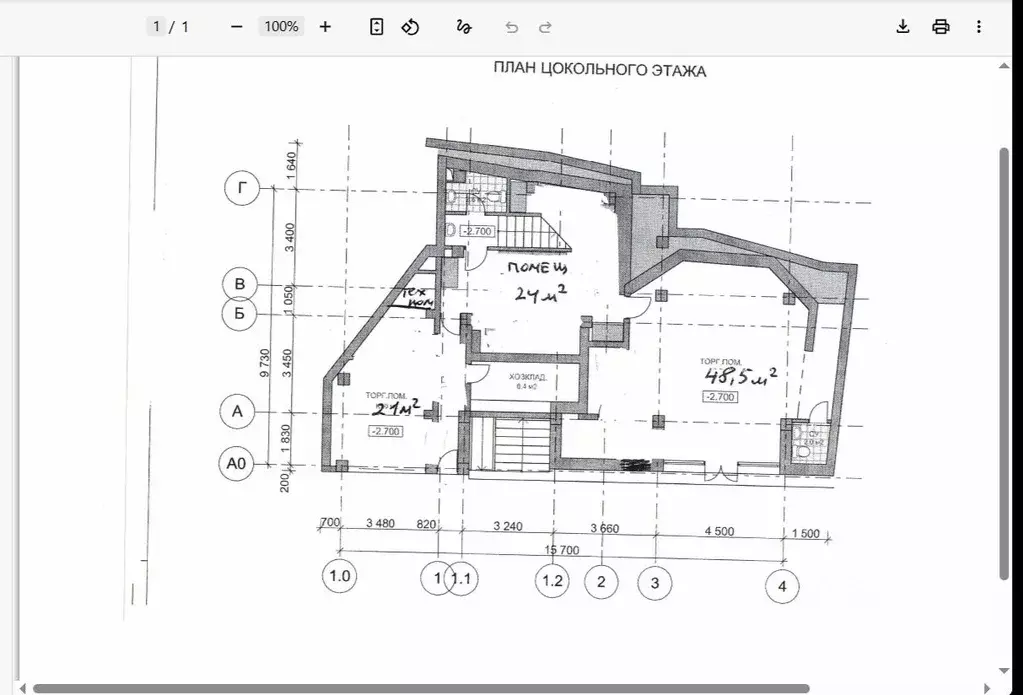Click the zoom out minus button
The height and width of the screenshot is (695, 1023).
[237, 27]
